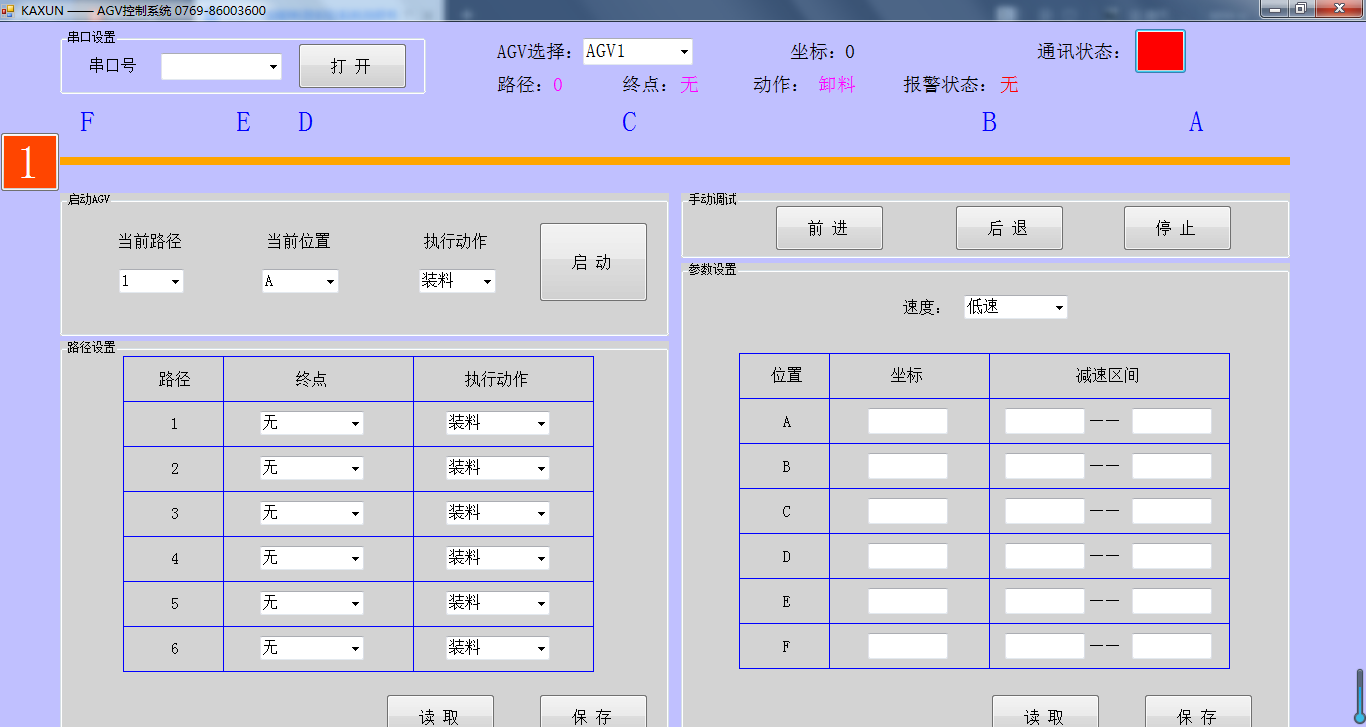Click the 启动 button
Viewport: 1366px width, 727px height.
[593, 262]
